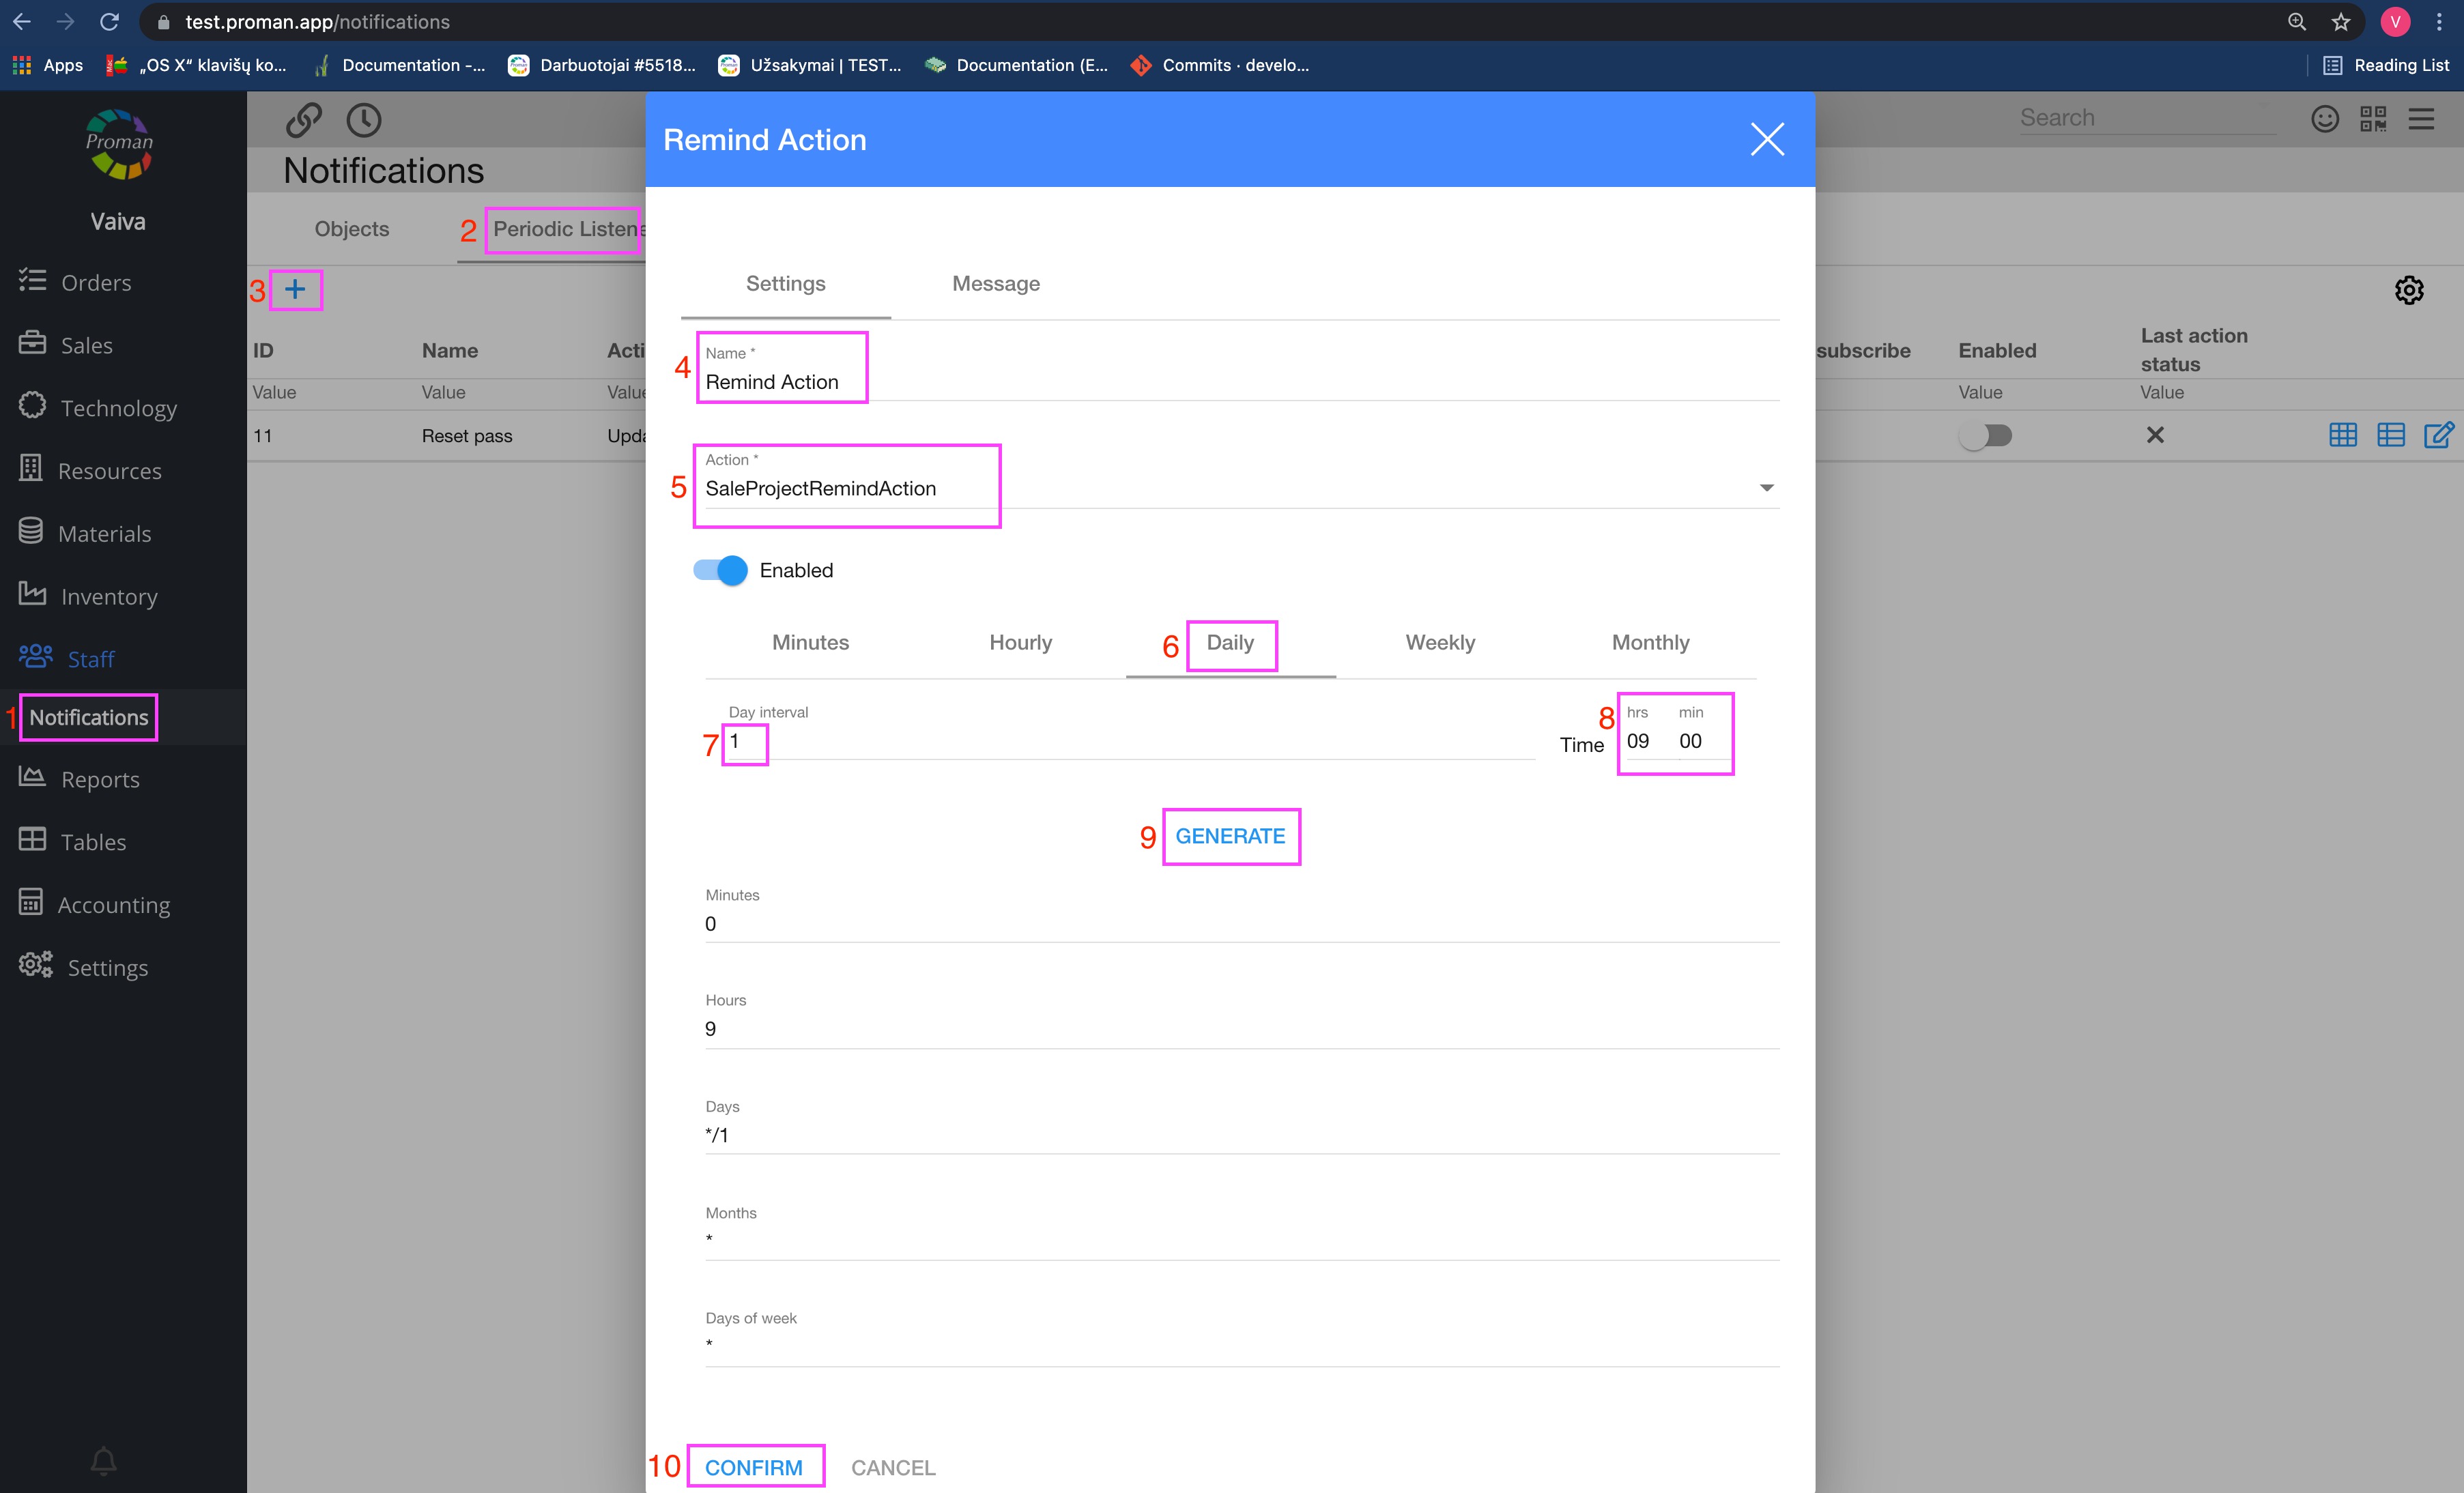Switch to the Message tab
This screenshot has width=2464, height=1493.
coord(995,284)
